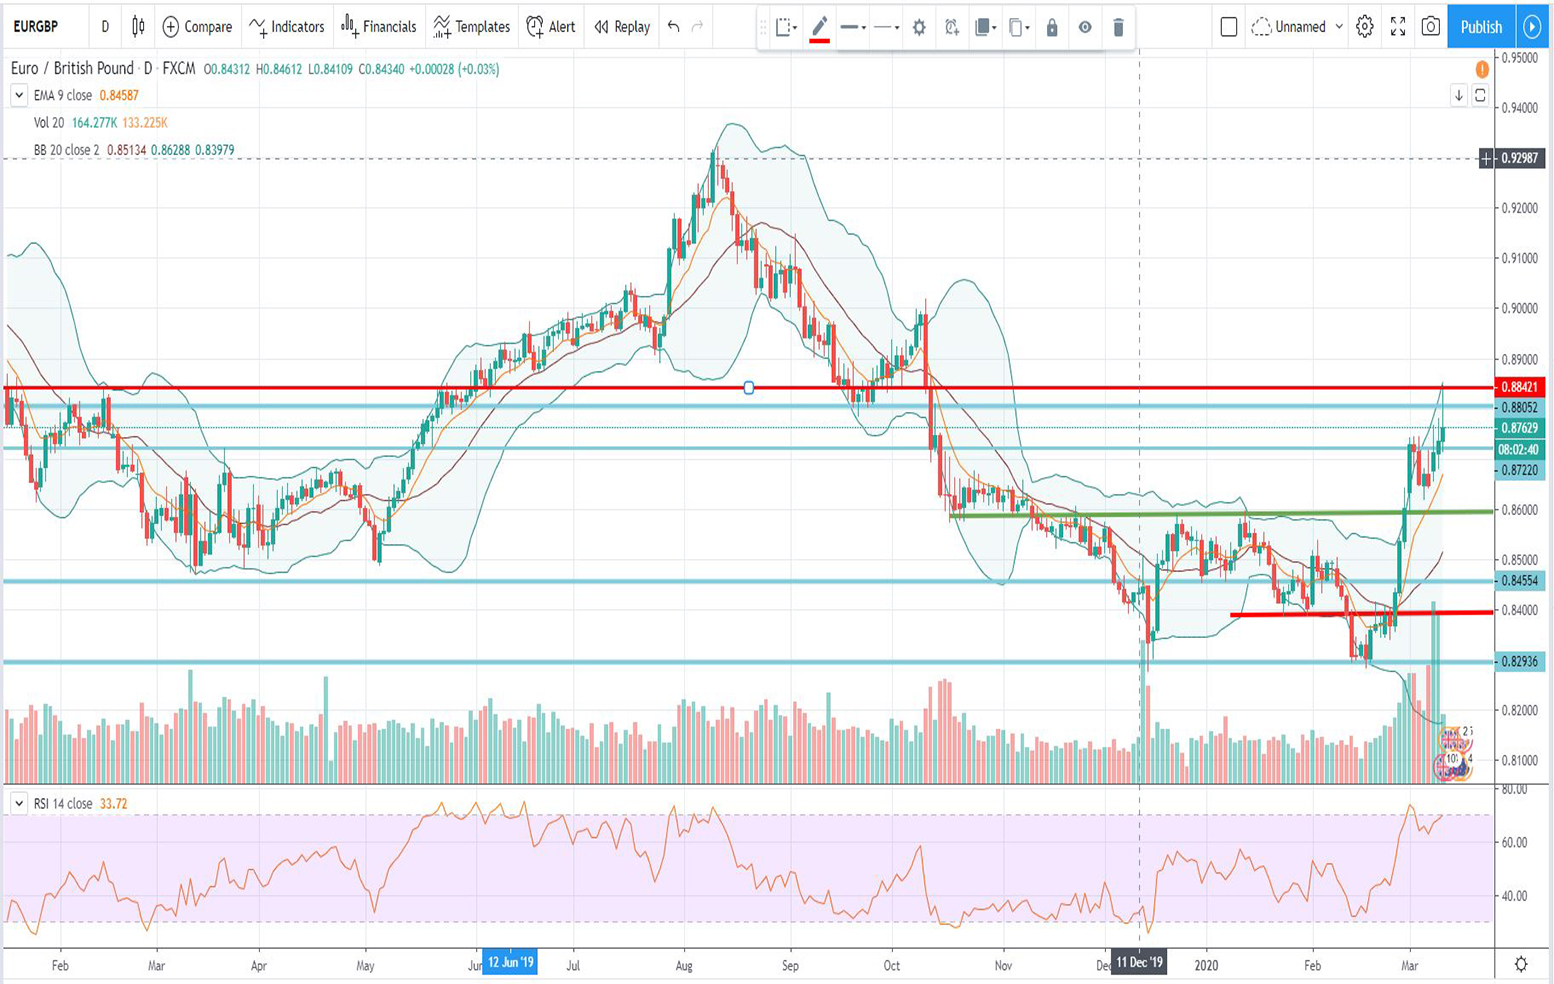Click the Undo arrow in toolbar
1554x984 pixels.
674,27
